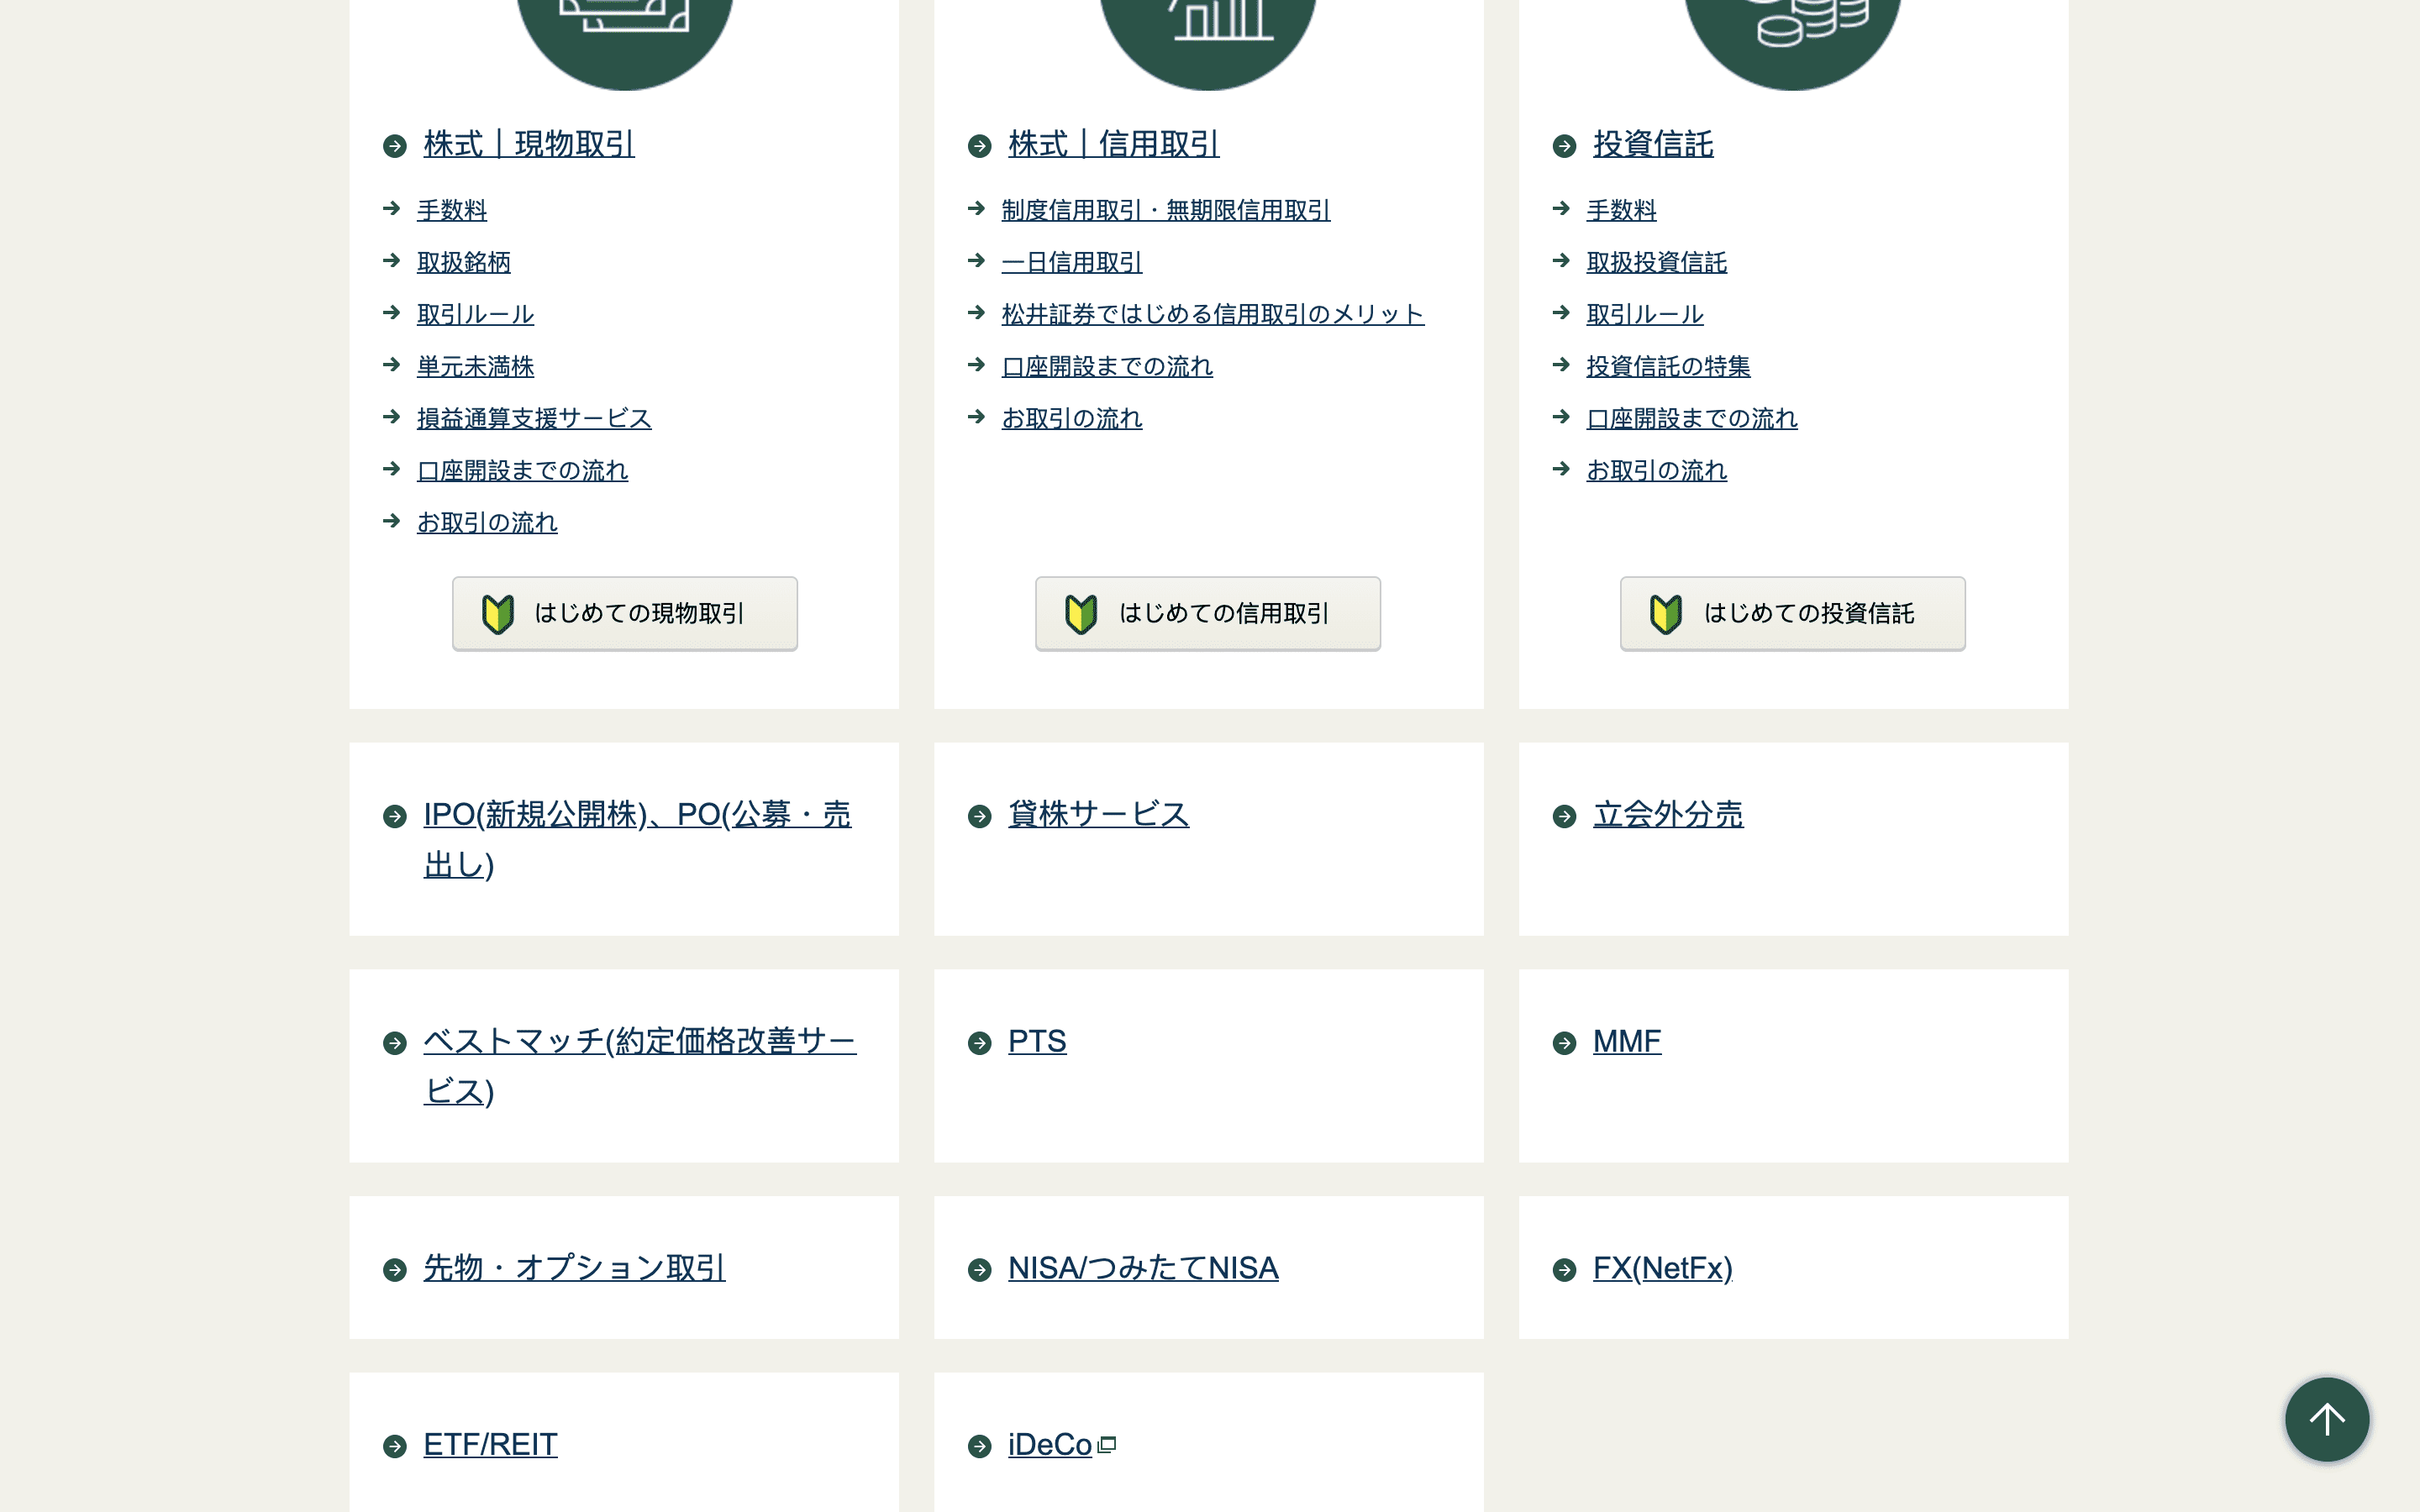The height and width of the screenshot is (1512, 2420).
Task: Open MMF link
Action: click(x=1627, y=1041)
